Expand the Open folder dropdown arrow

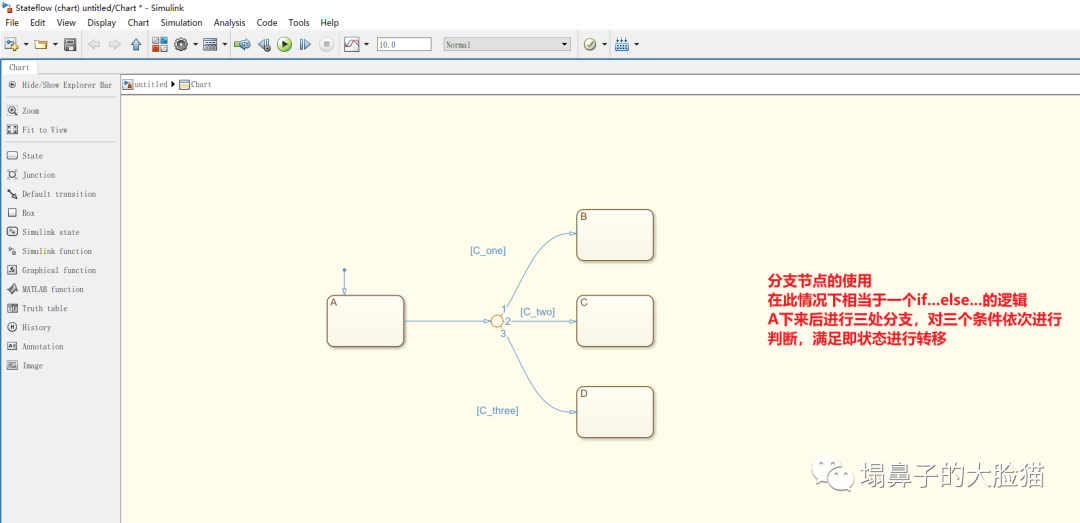tap(55, 45)
